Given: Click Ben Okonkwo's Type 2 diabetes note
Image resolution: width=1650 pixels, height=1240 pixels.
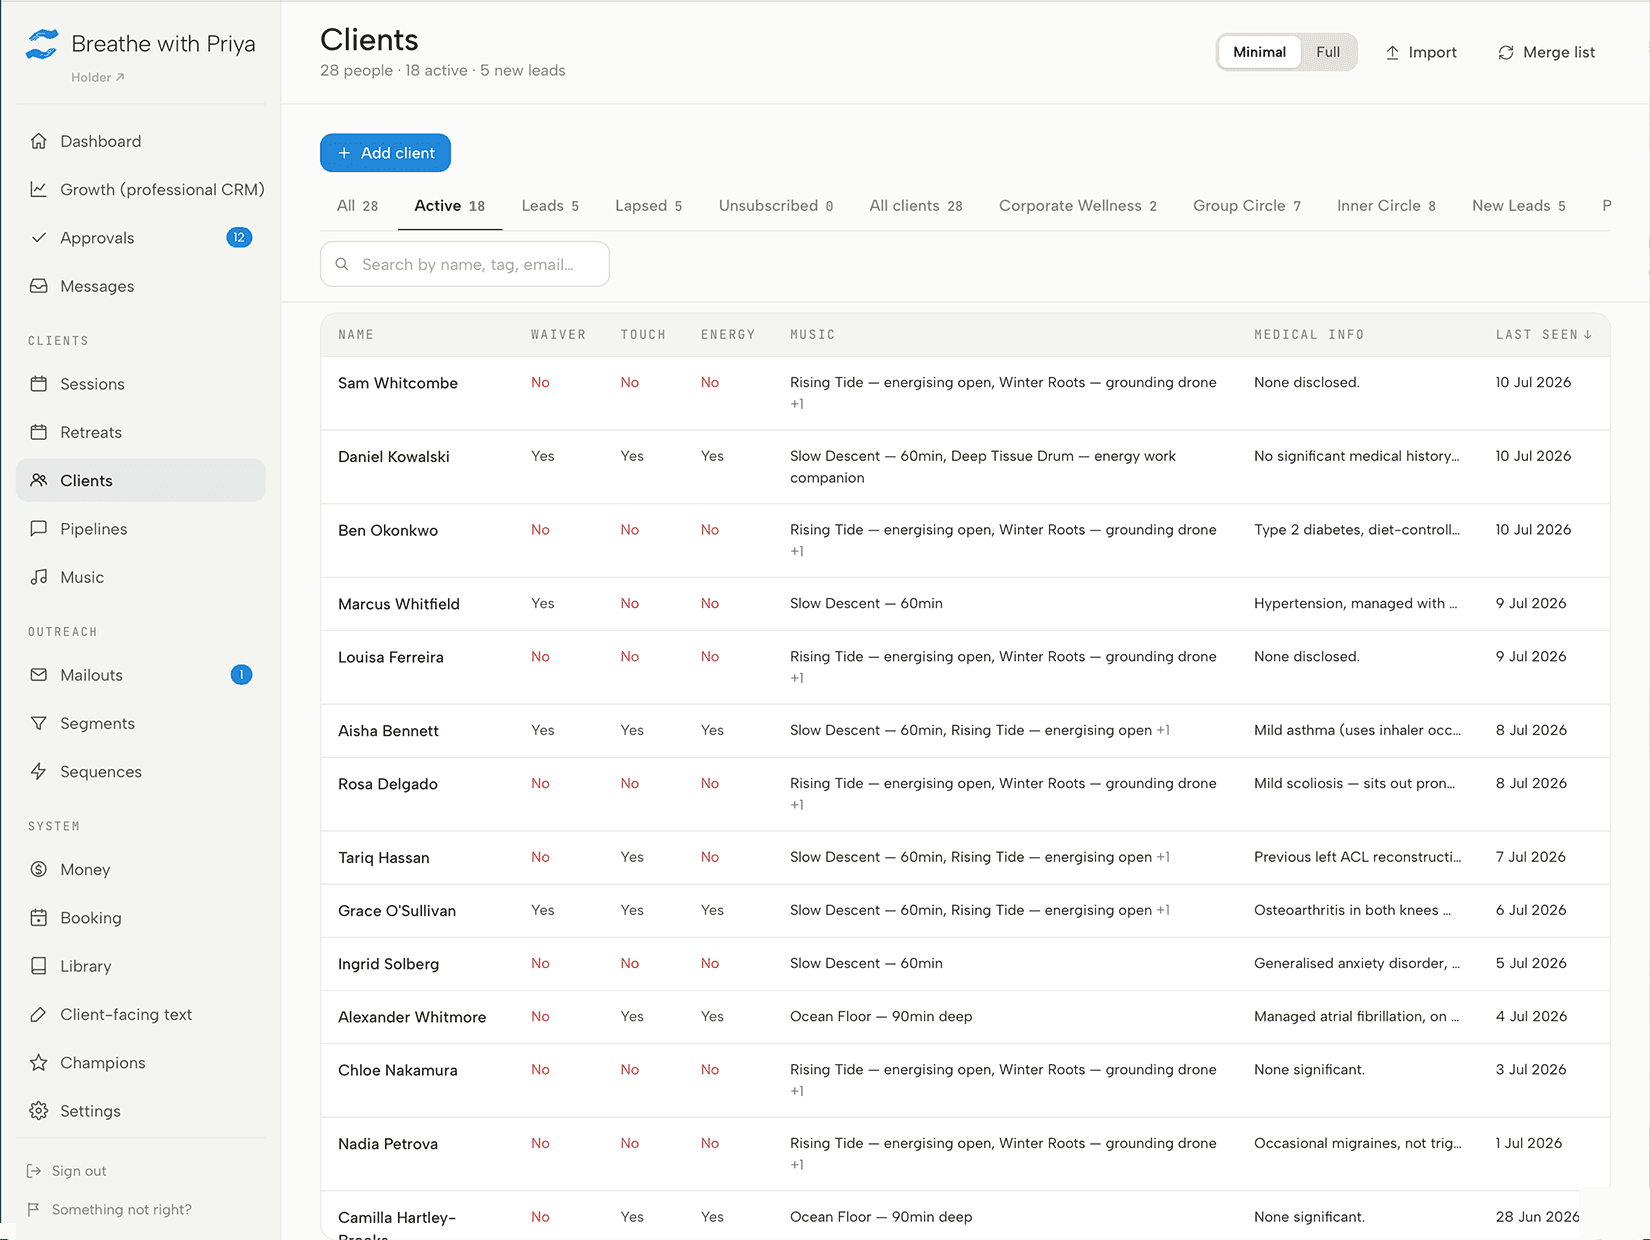Looking at the screenshot, I should (1357, 530).
